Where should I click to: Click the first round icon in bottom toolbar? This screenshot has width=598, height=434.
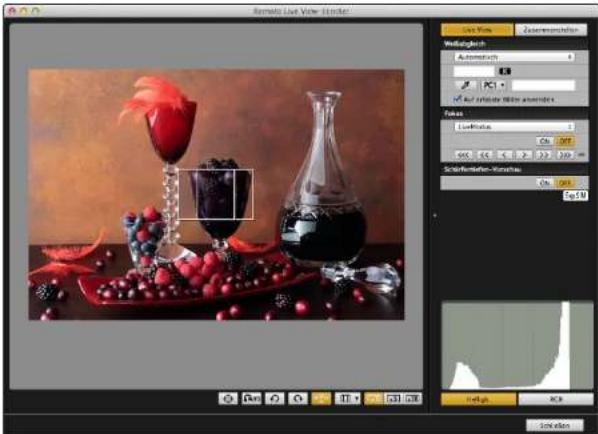228,399
